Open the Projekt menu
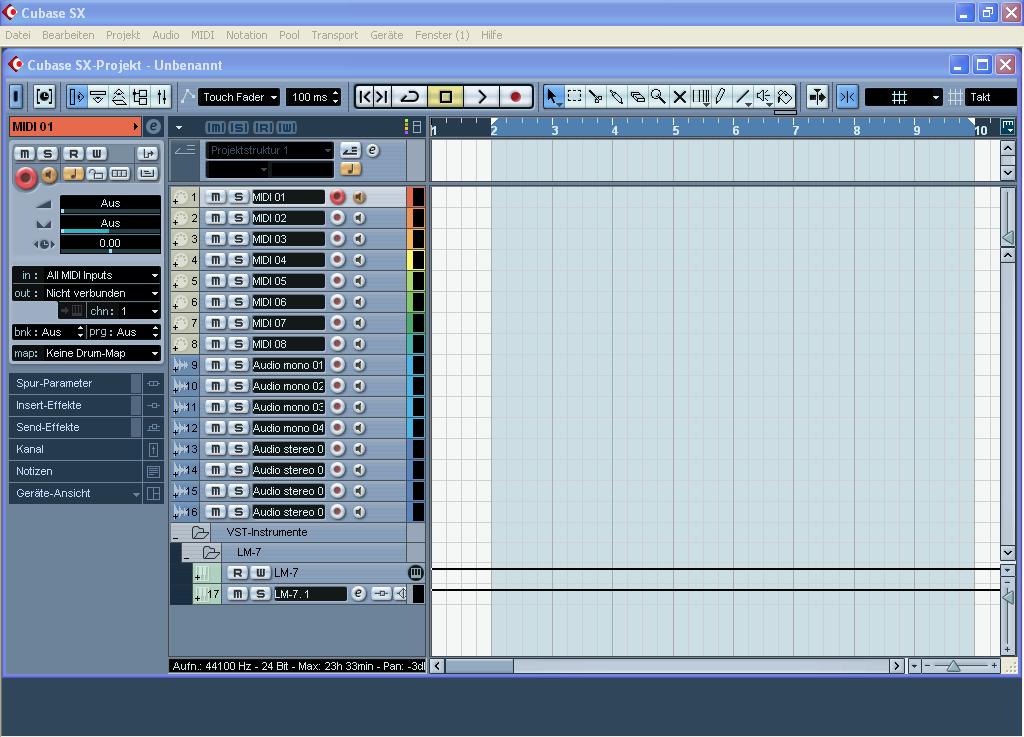 pyautogui.click(x=123, y=35)
